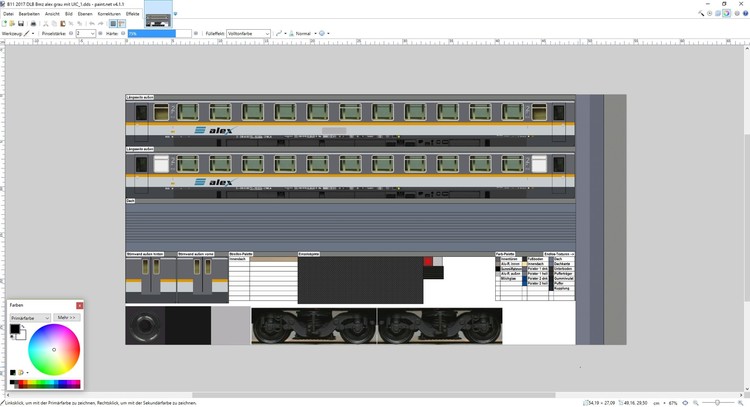Increase the Härte hardness value
750x407 pixels.
point(196,33)
